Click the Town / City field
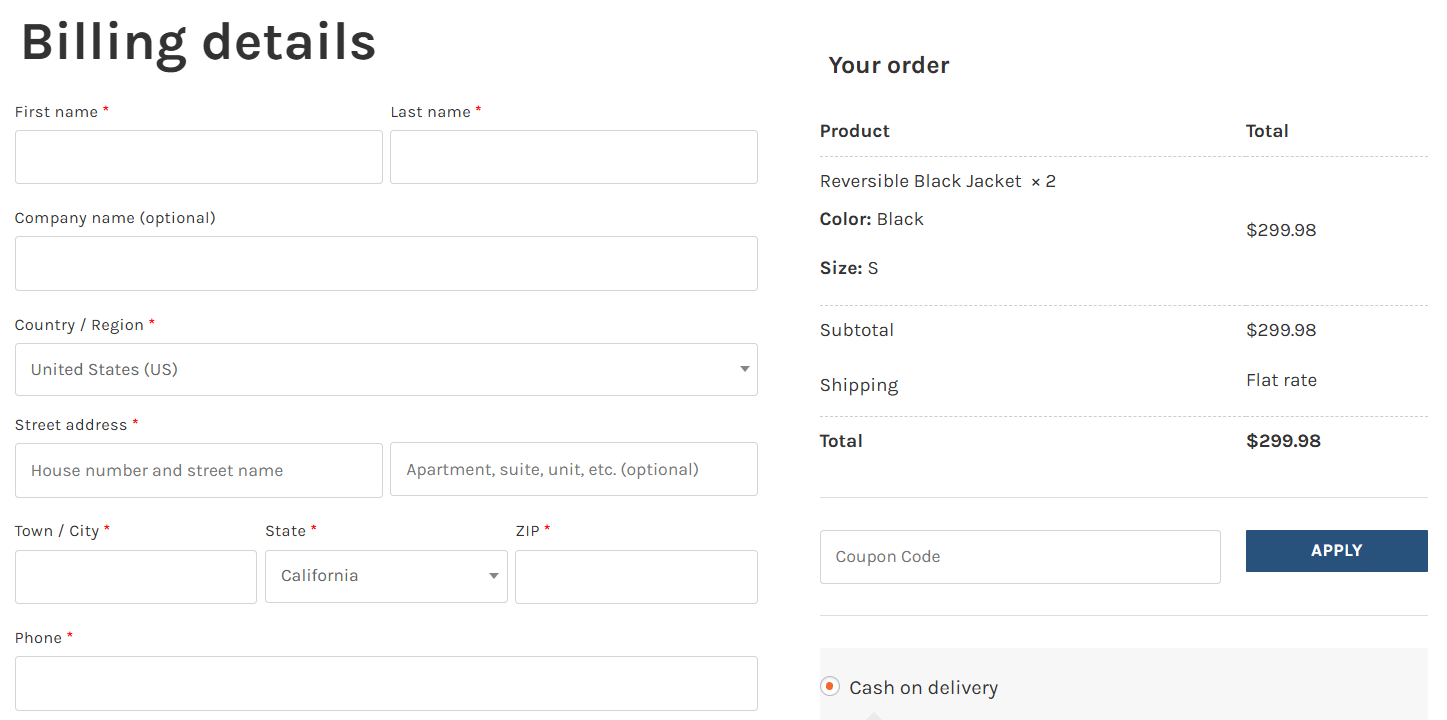 pos(135,576)
